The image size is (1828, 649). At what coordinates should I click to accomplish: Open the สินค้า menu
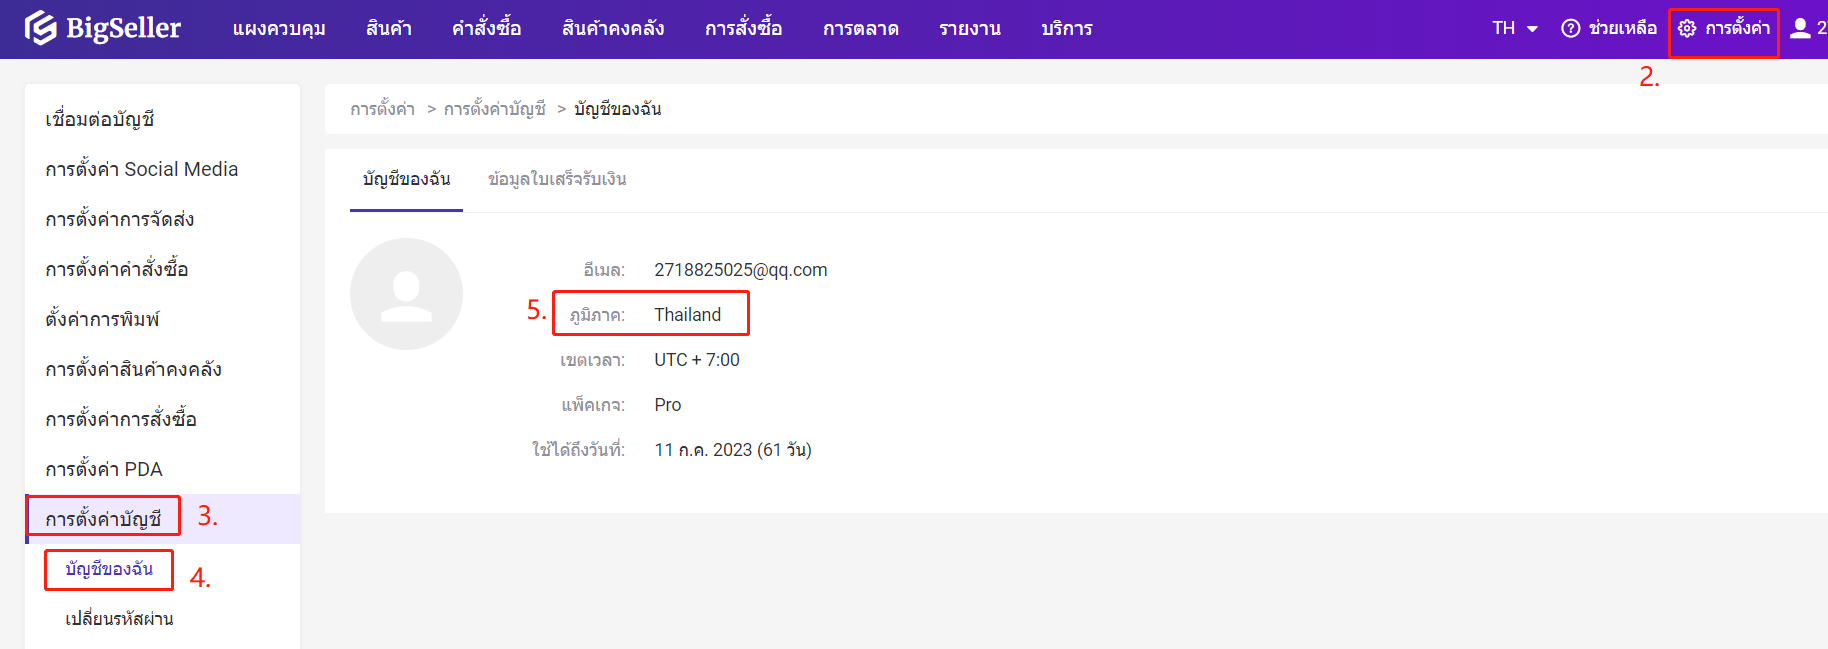click(388, 28)
